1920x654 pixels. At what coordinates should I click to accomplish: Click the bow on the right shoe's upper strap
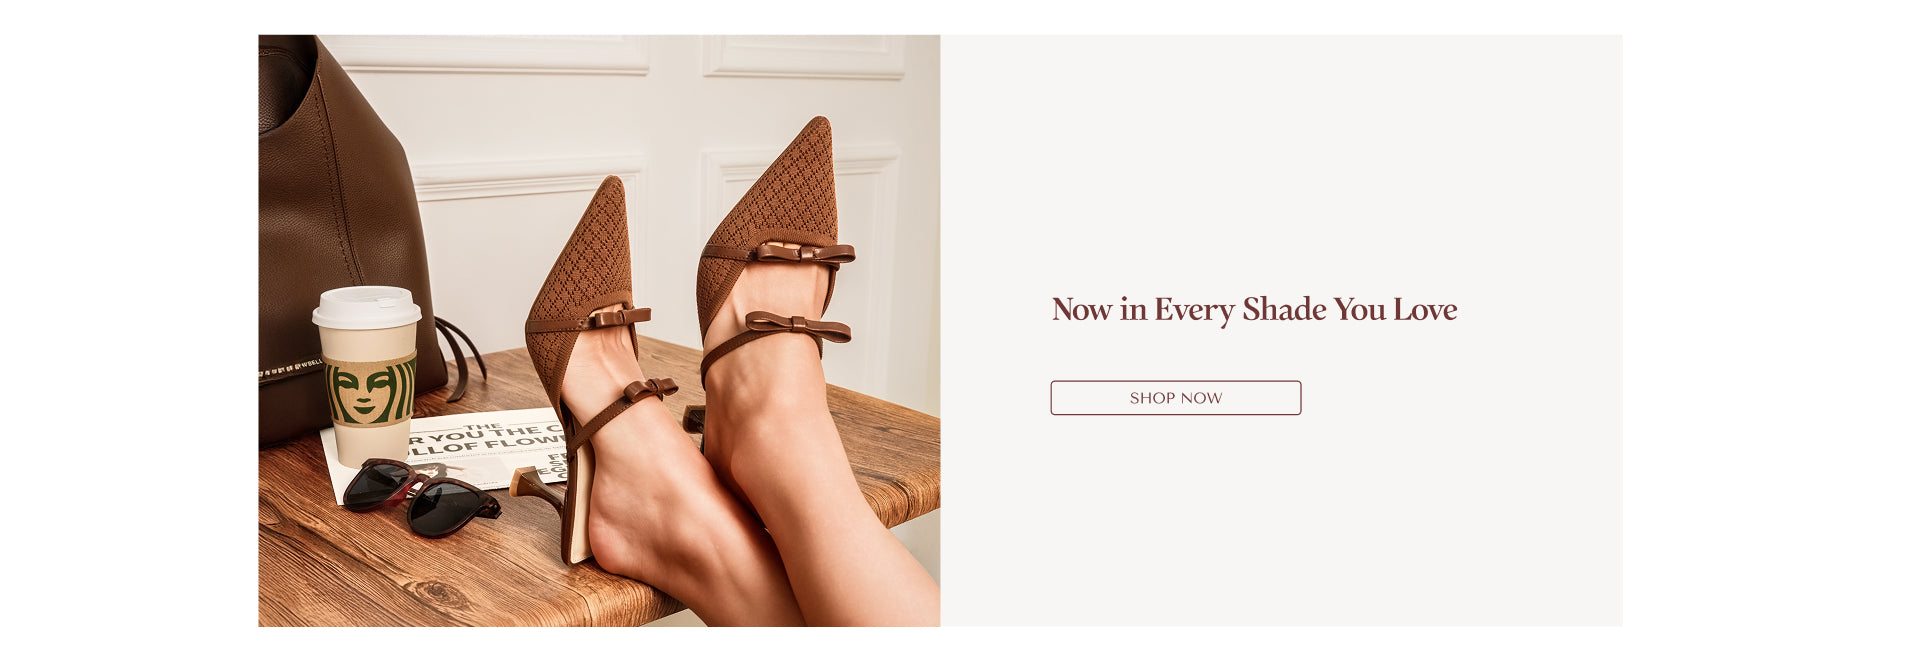point(804,251)
